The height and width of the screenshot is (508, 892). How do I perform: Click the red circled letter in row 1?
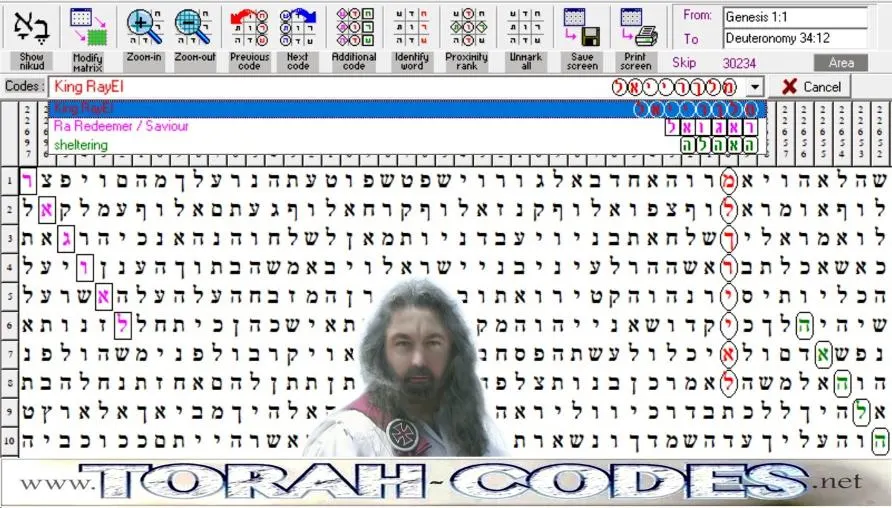pos(728,181)
